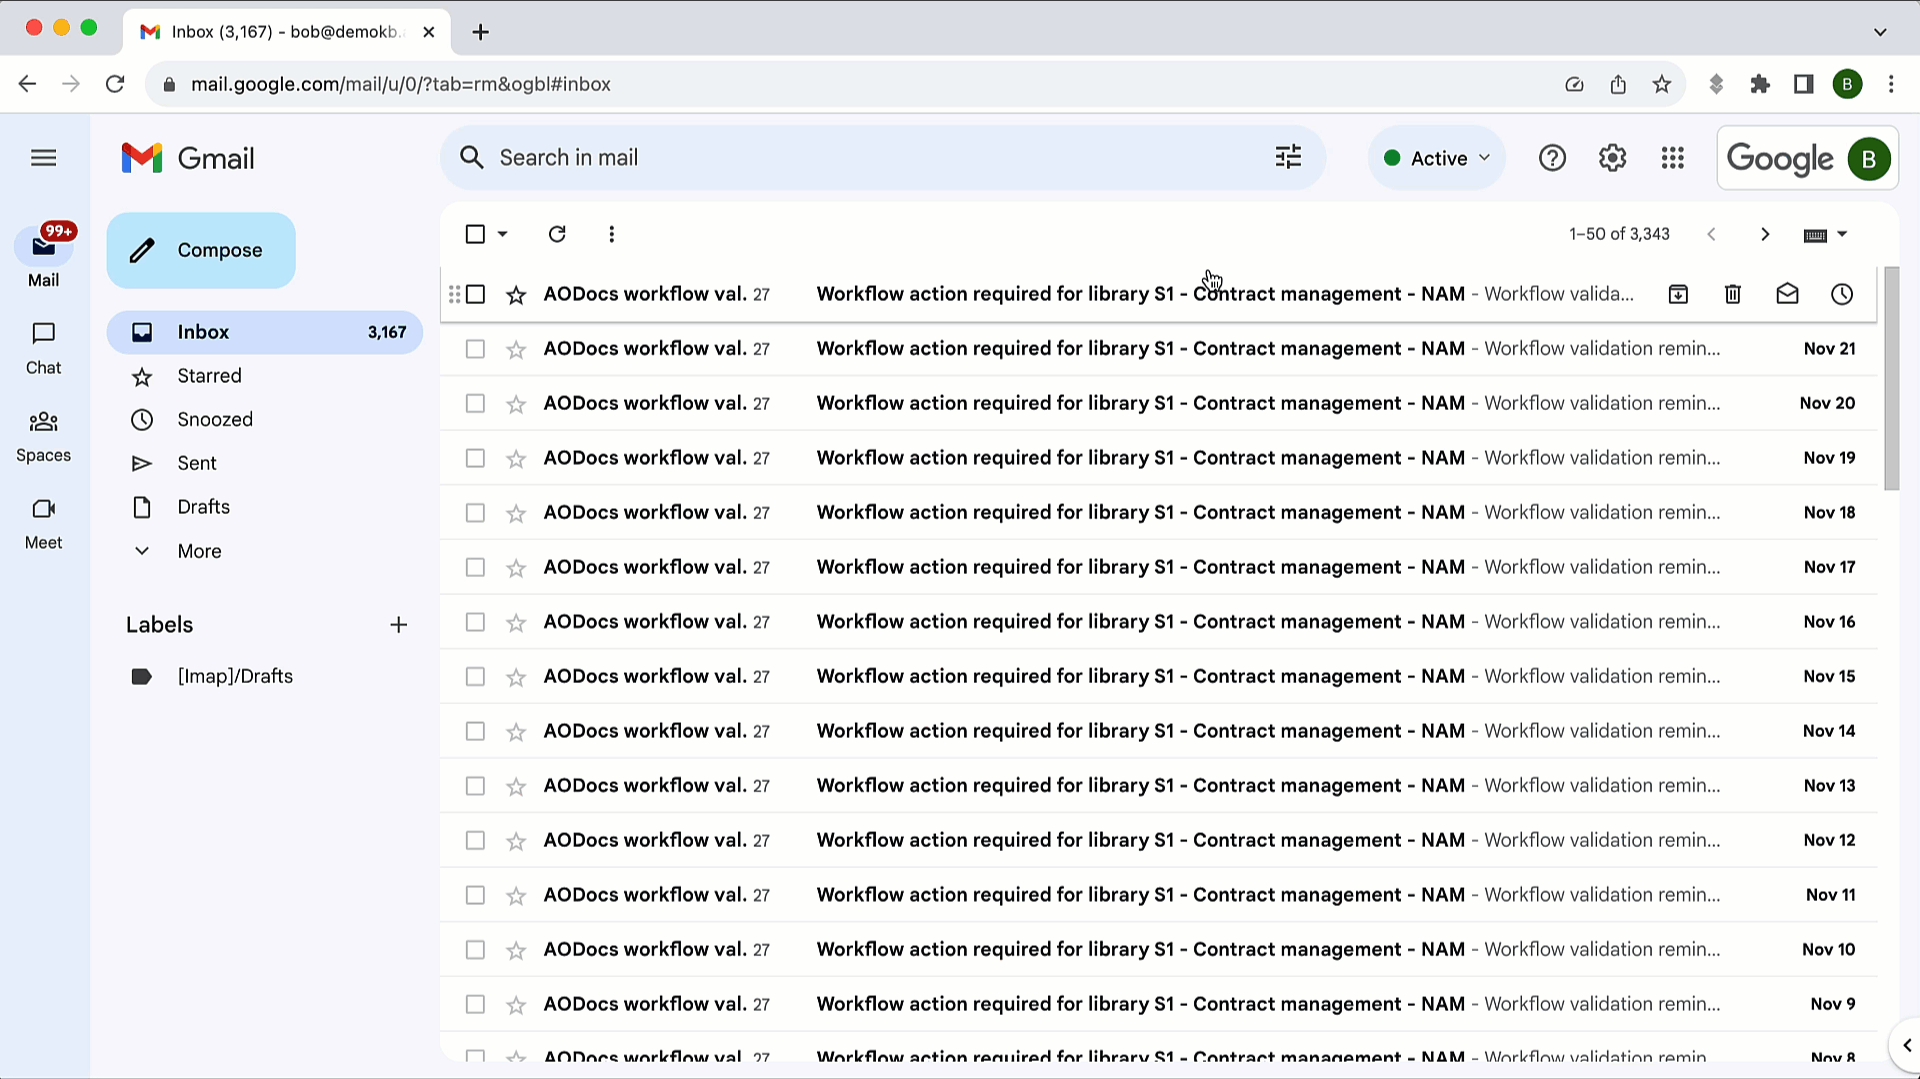This screenshot has width=1920, height=1079.
Task: Bookmark this page with star icon
Action: pos(1661,84)
